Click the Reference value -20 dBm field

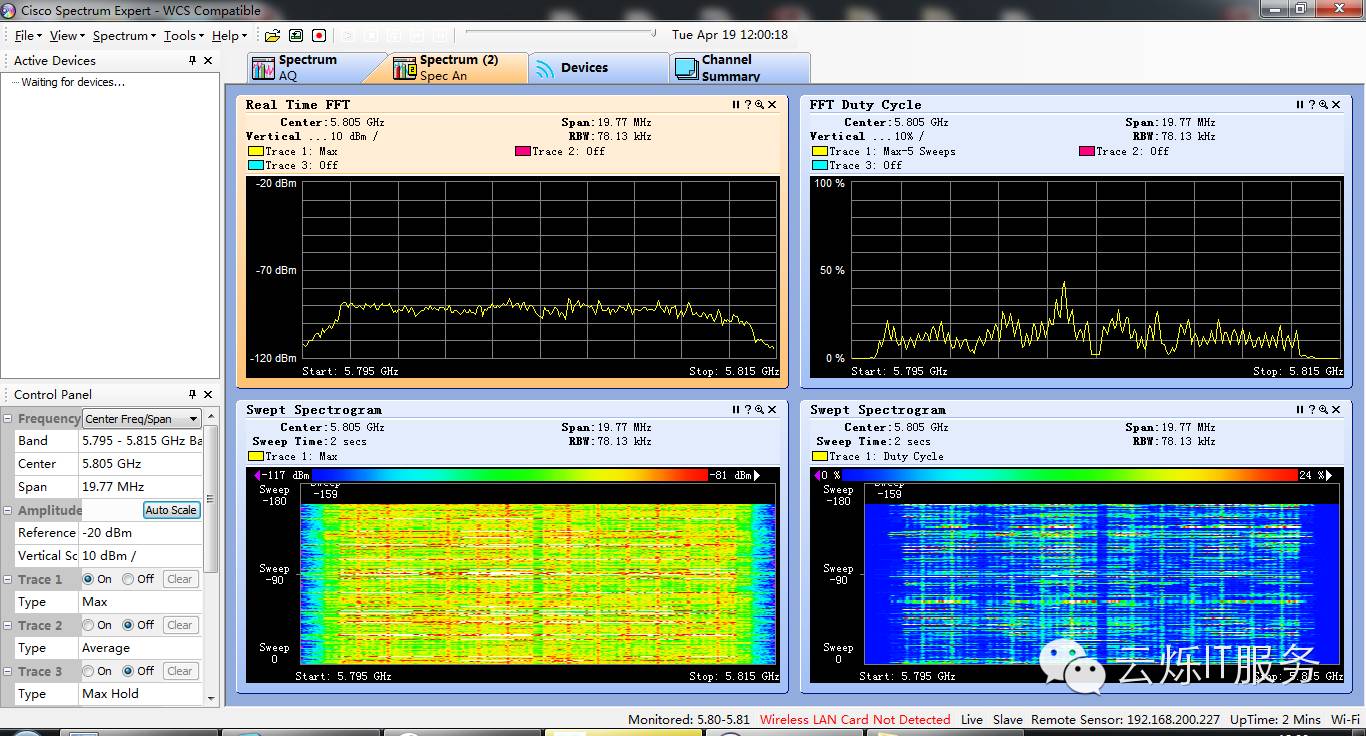pyautogui.click(x=141, y=533)
